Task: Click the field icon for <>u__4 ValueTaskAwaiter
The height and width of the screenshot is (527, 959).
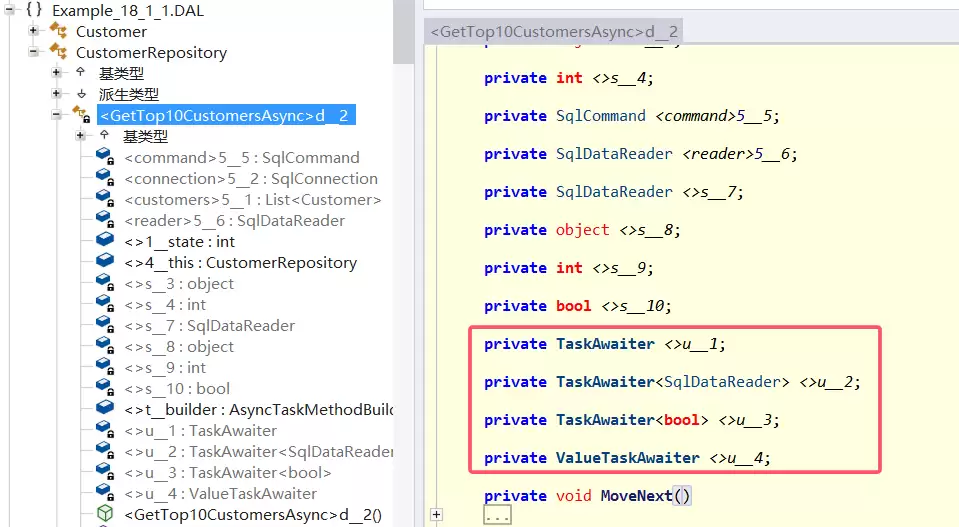Action: (105, 492)
